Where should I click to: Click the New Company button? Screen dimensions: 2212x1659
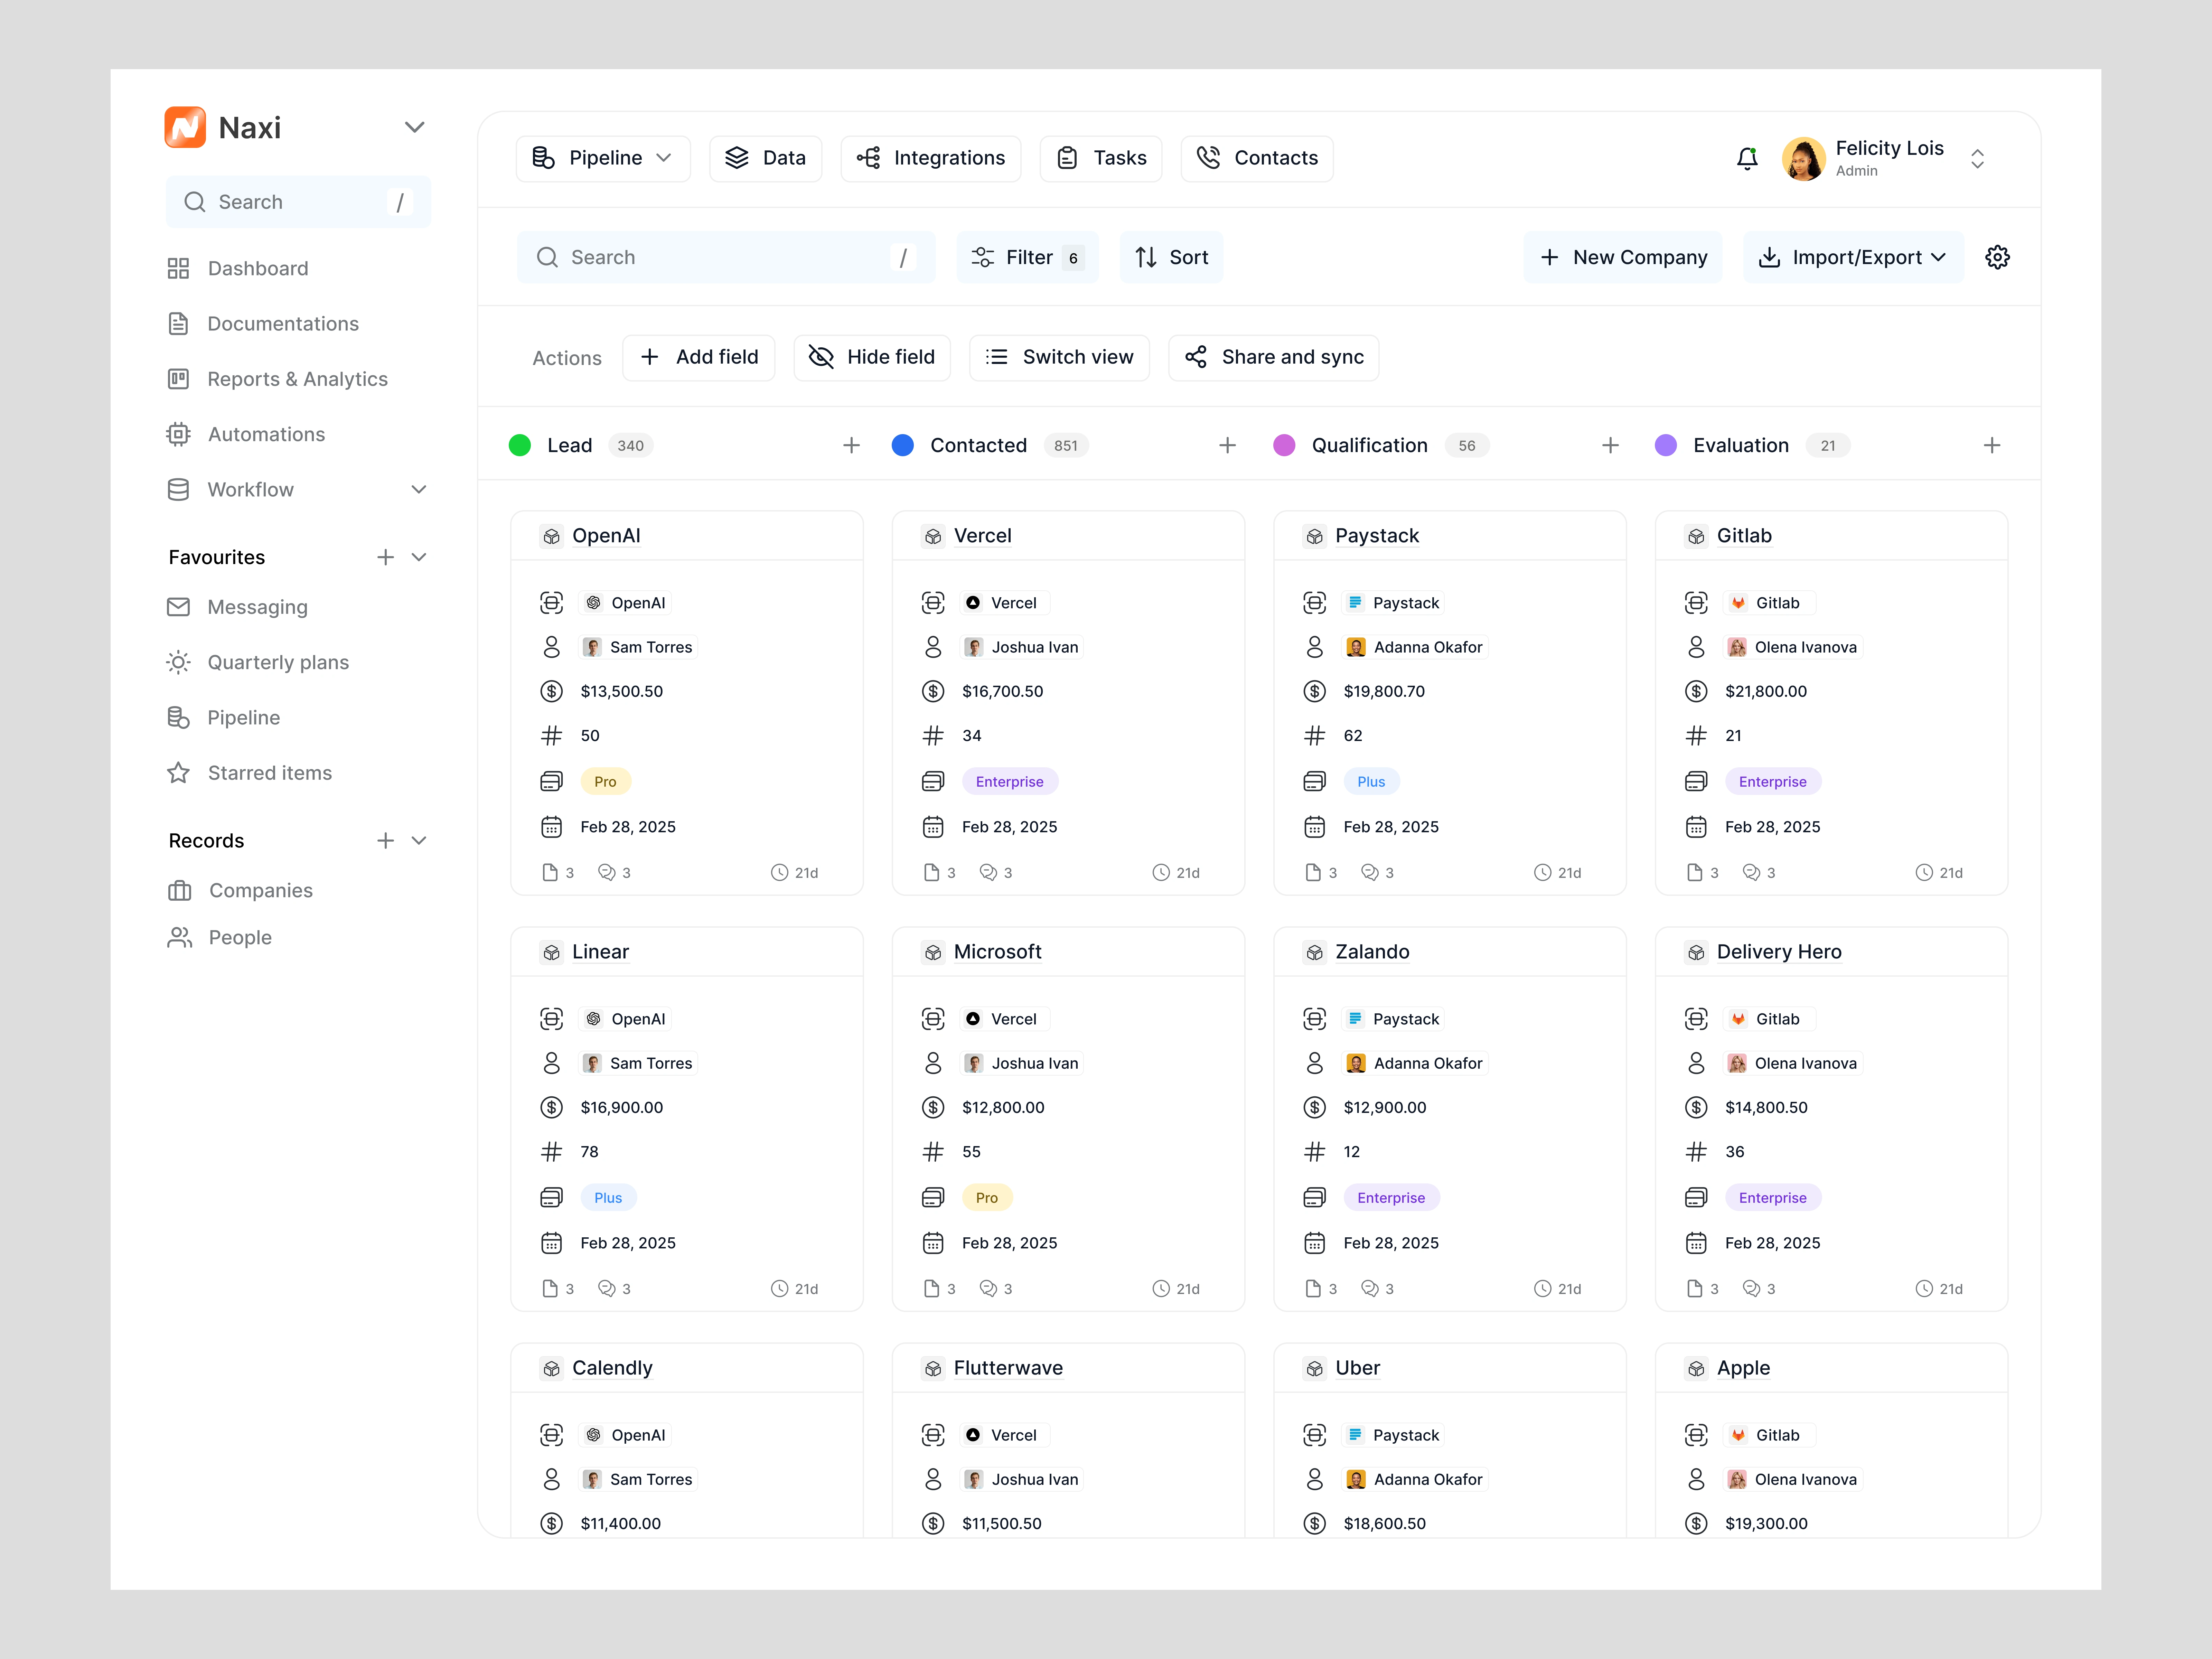[1623, 257]
